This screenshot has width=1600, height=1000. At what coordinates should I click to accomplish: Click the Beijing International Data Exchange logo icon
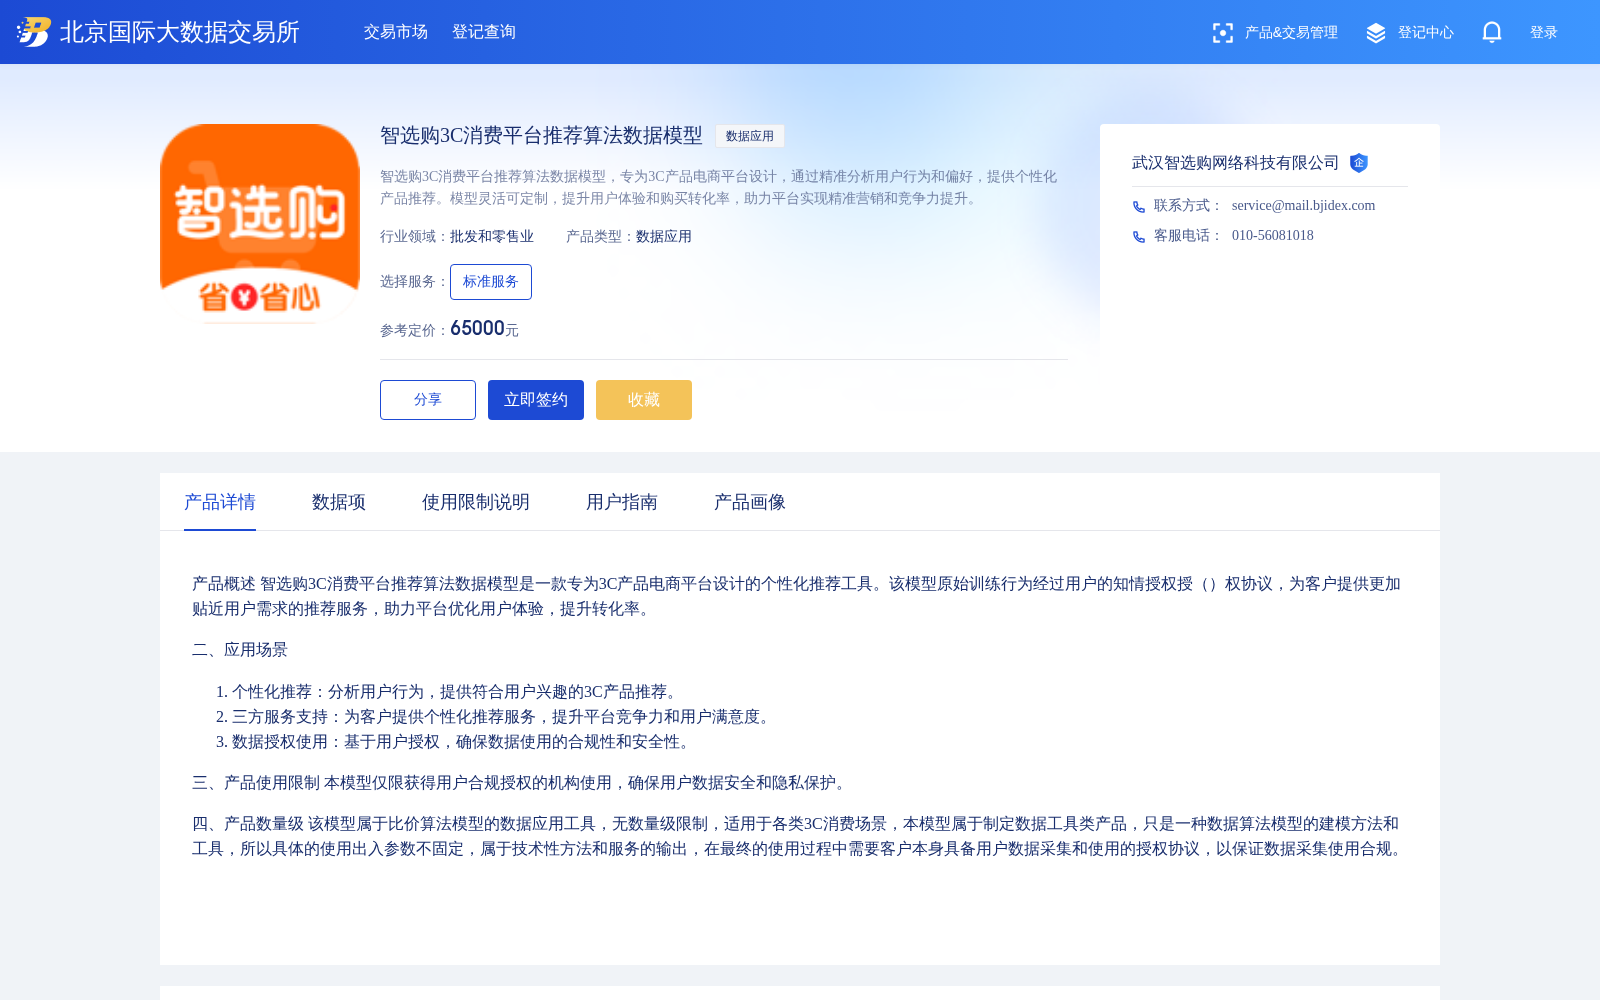[x=33, y=32]
